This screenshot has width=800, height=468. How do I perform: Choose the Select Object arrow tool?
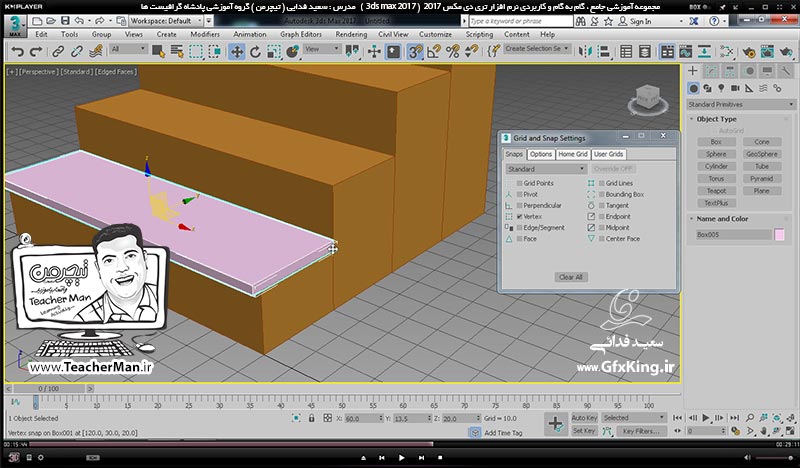click(158, 52)
